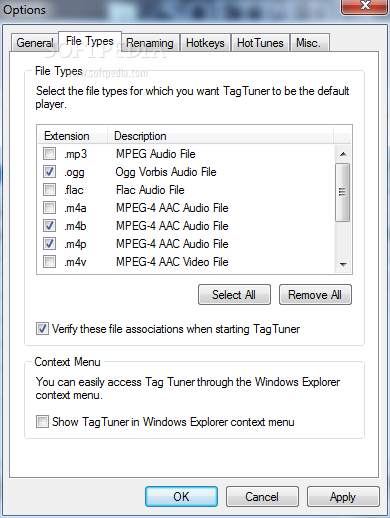Enable the .m4v video file checkbox

(49, 262)
